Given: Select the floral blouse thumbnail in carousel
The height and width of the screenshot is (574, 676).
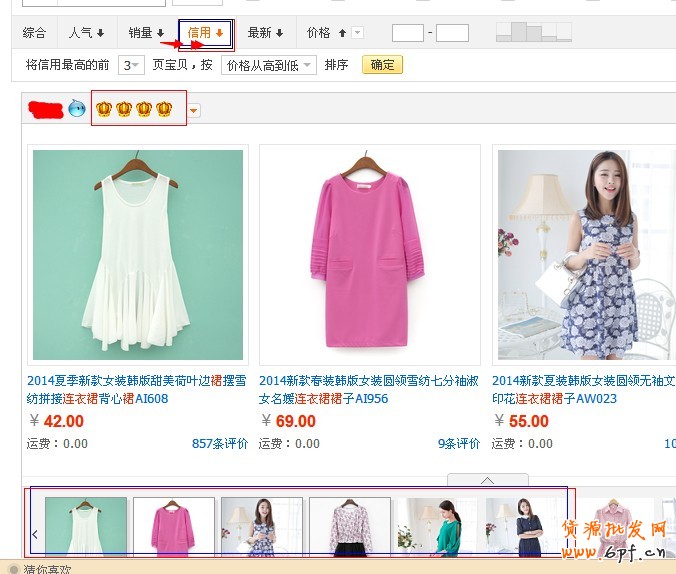Looking at the screenshot, I should [350, 526].
